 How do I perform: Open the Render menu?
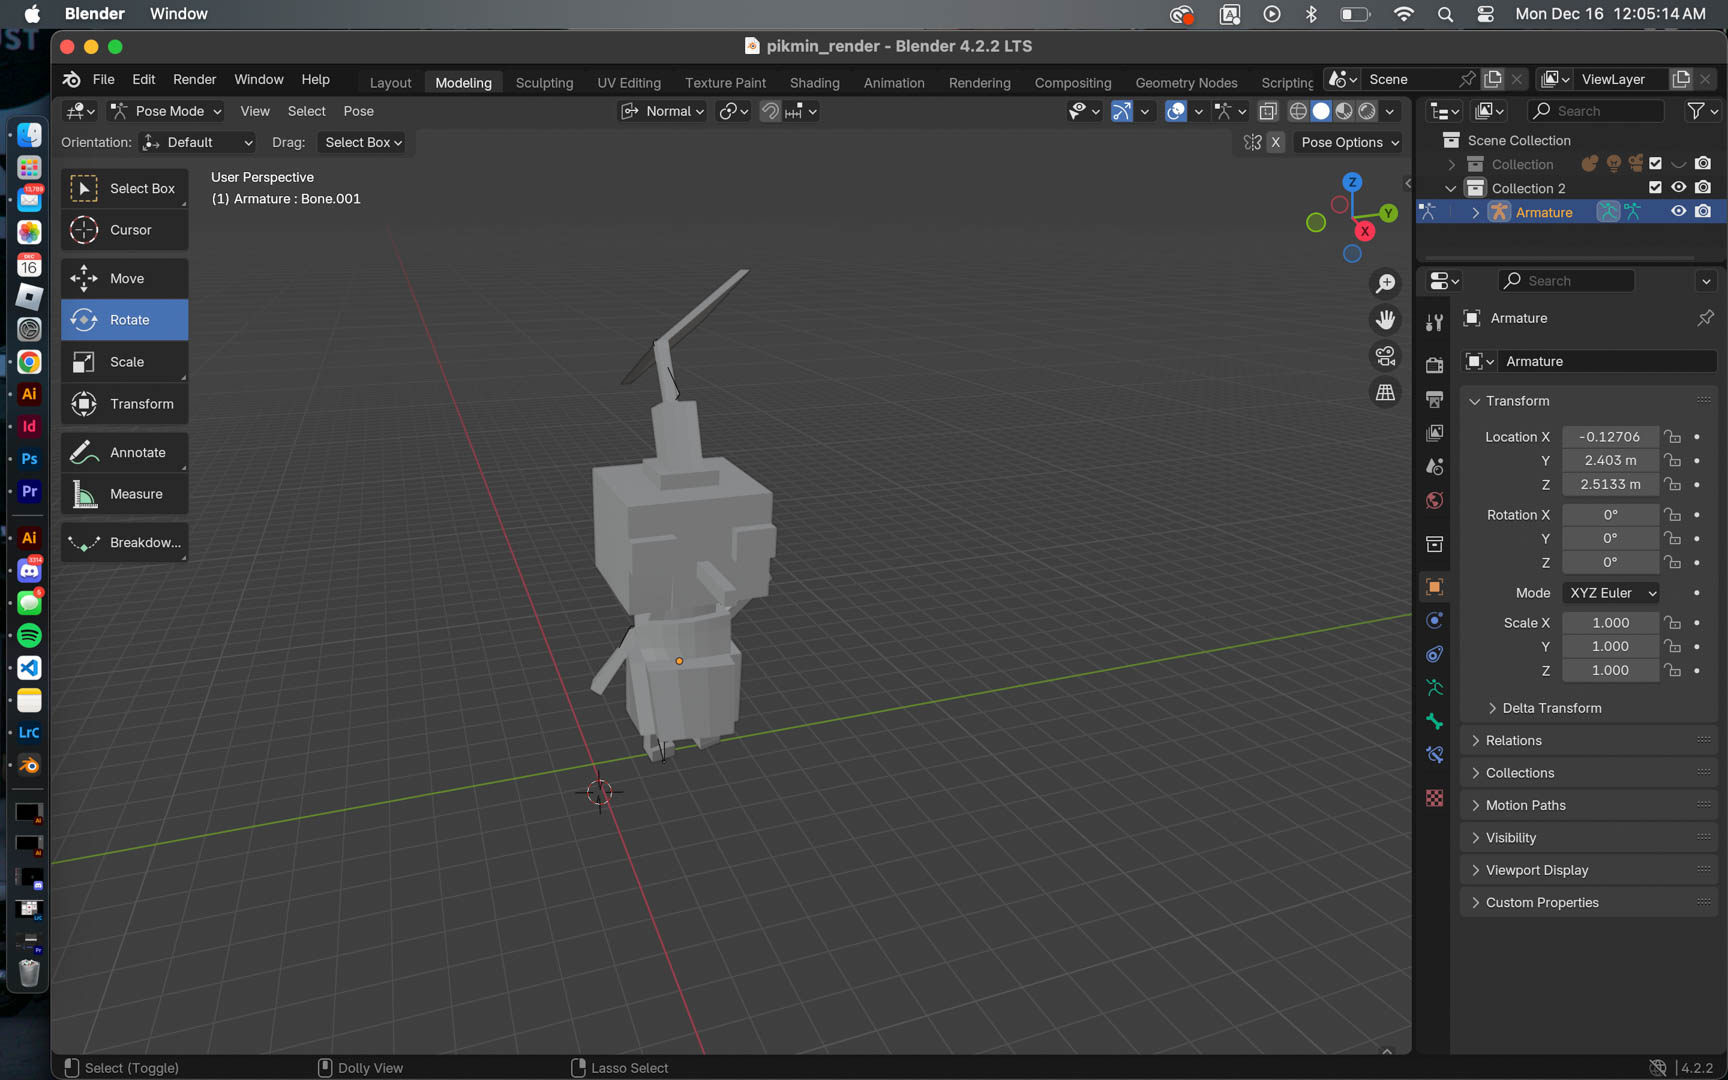(194, 79)
